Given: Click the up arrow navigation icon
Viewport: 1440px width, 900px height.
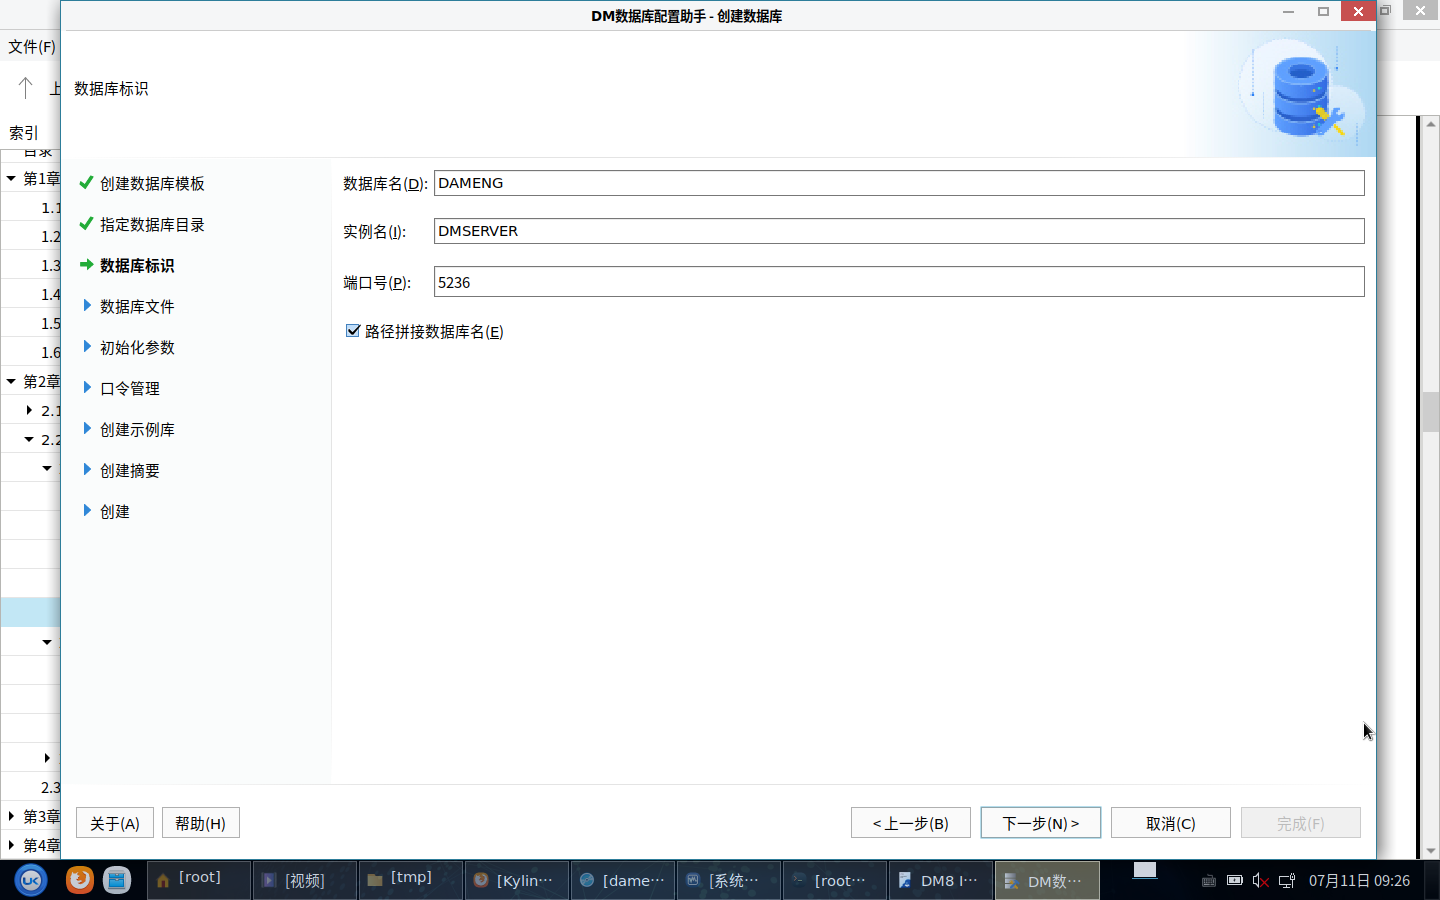Looking at the screenshot, I should coord(26,88).
